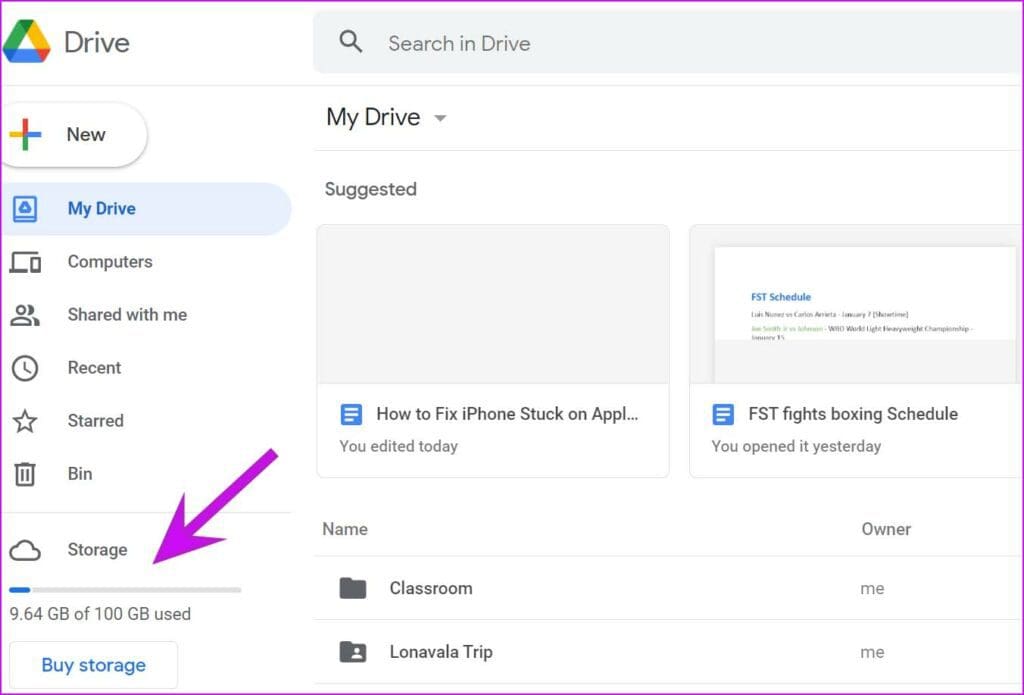
Task: Click the My Drive heading title
Action: [x=374, y=118]
